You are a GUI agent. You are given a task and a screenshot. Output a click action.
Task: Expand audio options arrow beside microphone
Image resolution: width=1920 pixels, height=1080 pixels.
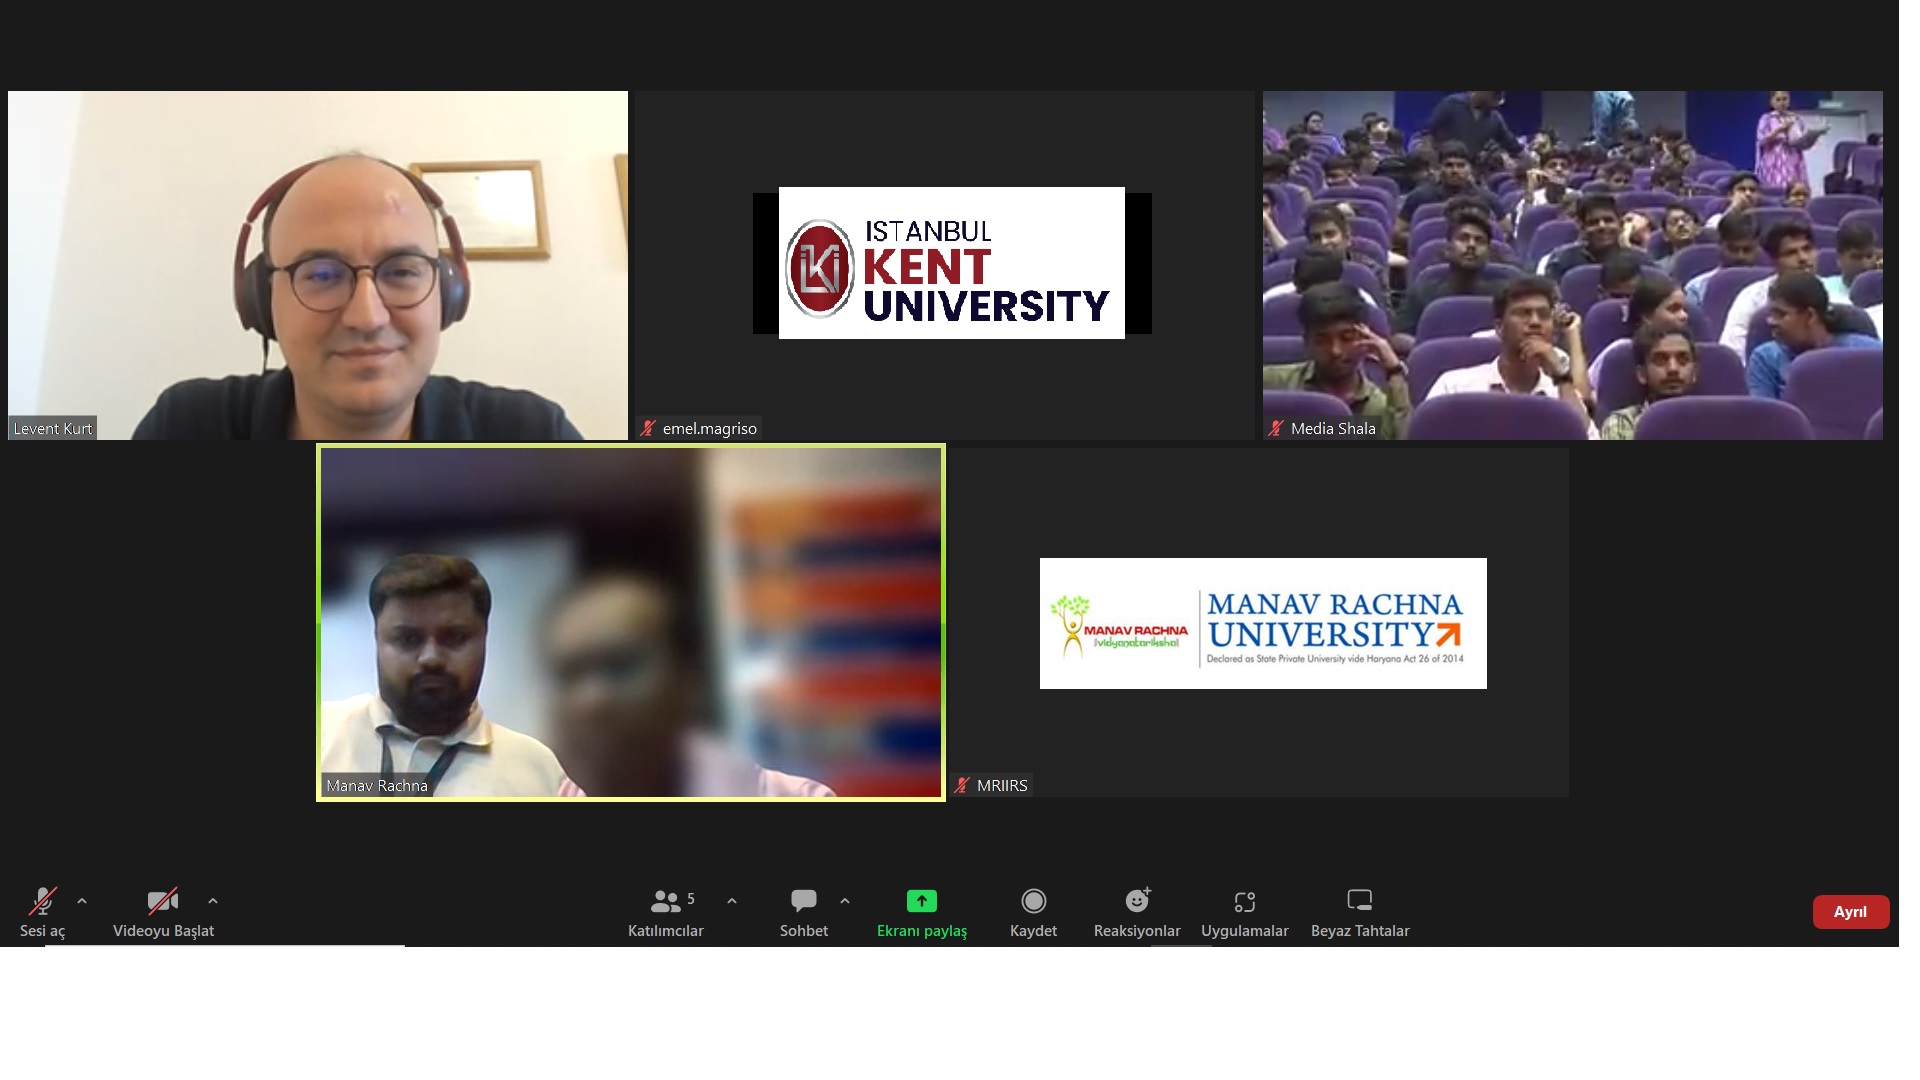click(82, 902)
